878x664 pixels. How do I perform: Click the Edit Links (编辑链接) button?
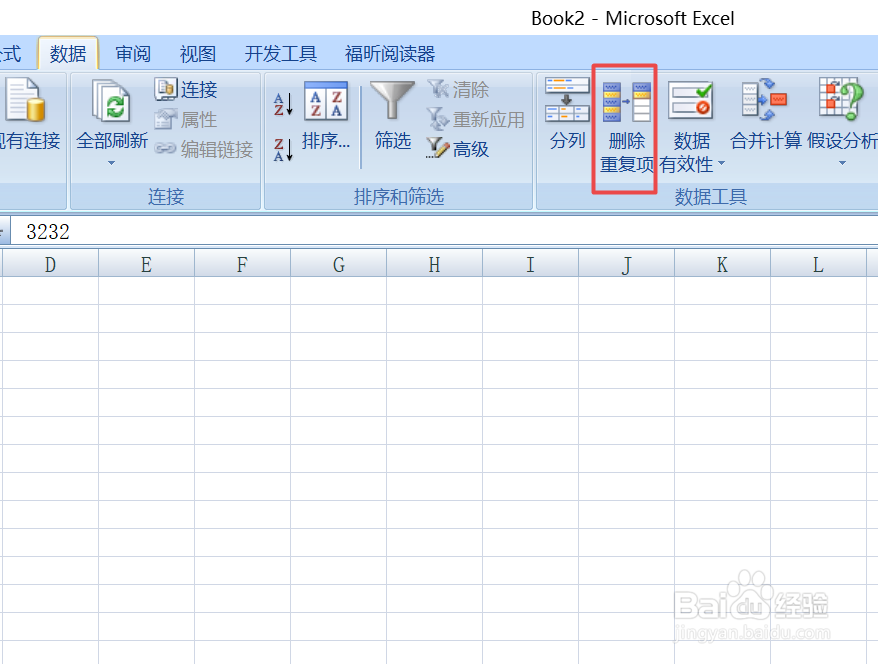[203, 149]
